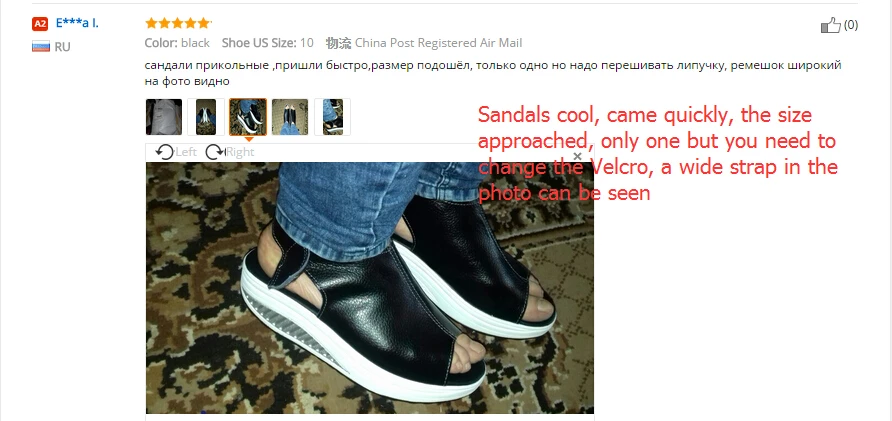Open the second review thumbnail

(x=206, y=117)
